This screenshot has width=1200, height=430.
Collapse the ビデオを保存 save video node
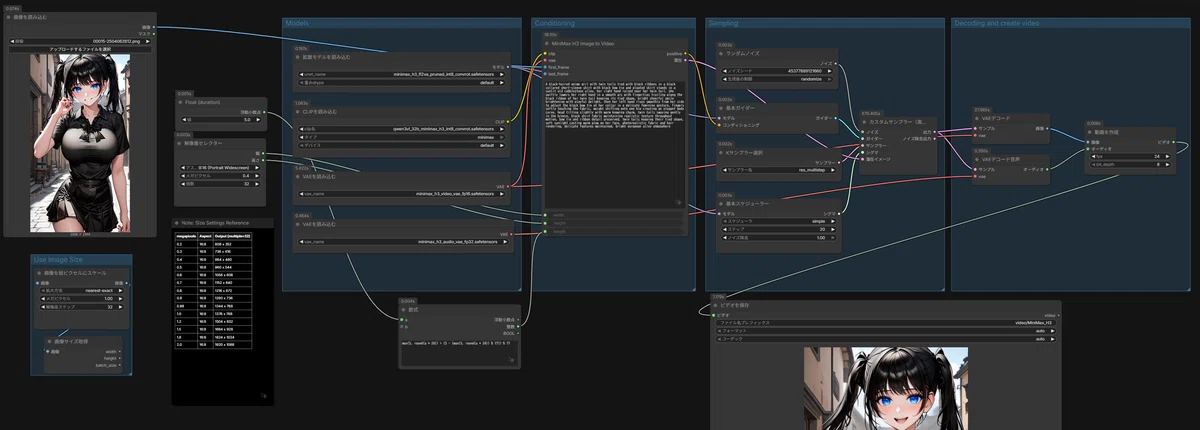(x=716, y=304)
